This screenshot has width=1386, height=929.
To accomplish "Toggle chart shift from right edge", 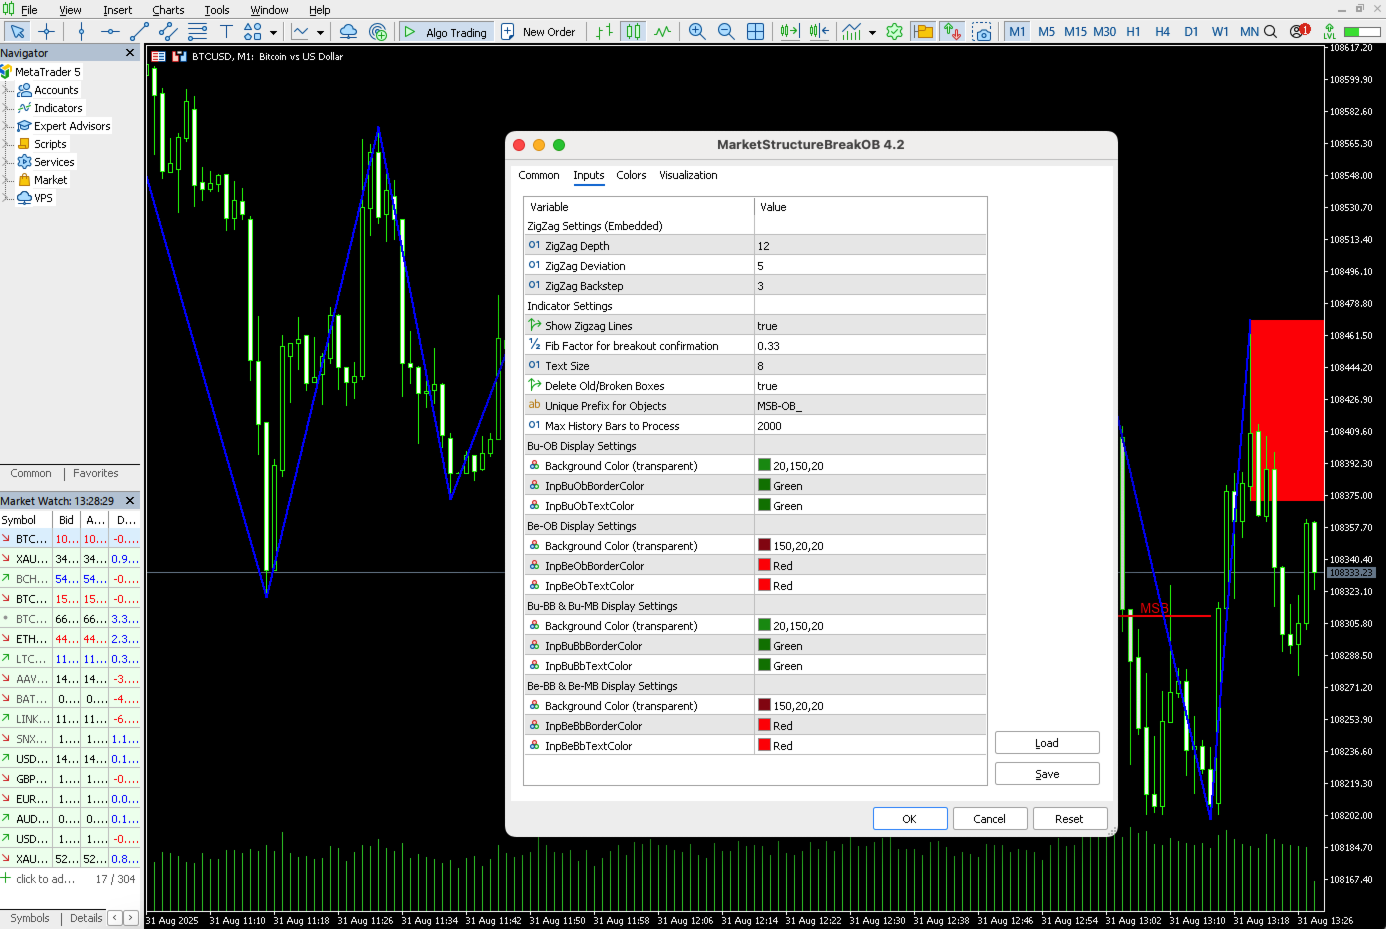I will [820, 32].
